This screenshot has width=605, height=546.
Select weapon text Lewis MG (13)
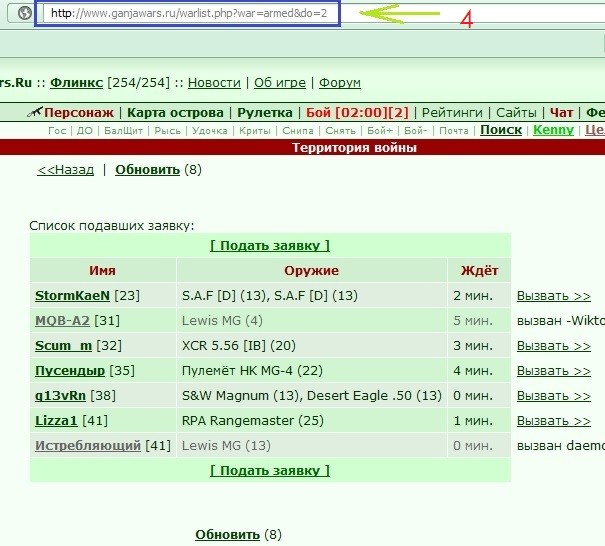pyautogui.click(x=226, y=446)
